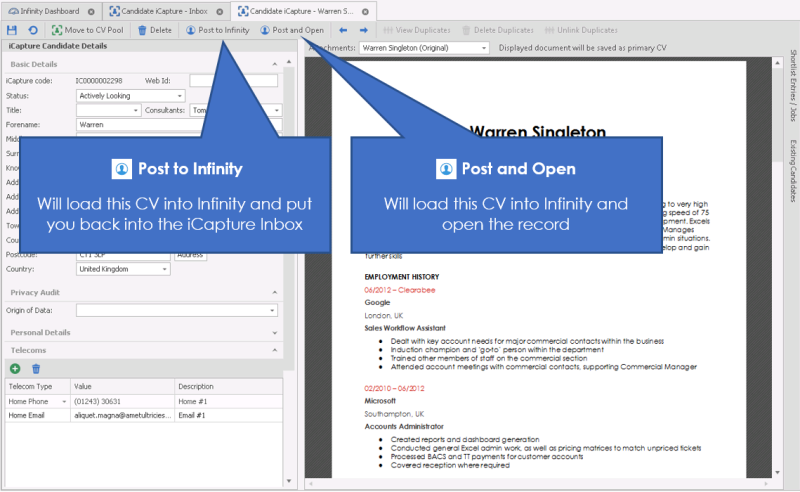Close the Infinity Dashboard tab
The image size is (800, 492).
click(x=92, y=10)
